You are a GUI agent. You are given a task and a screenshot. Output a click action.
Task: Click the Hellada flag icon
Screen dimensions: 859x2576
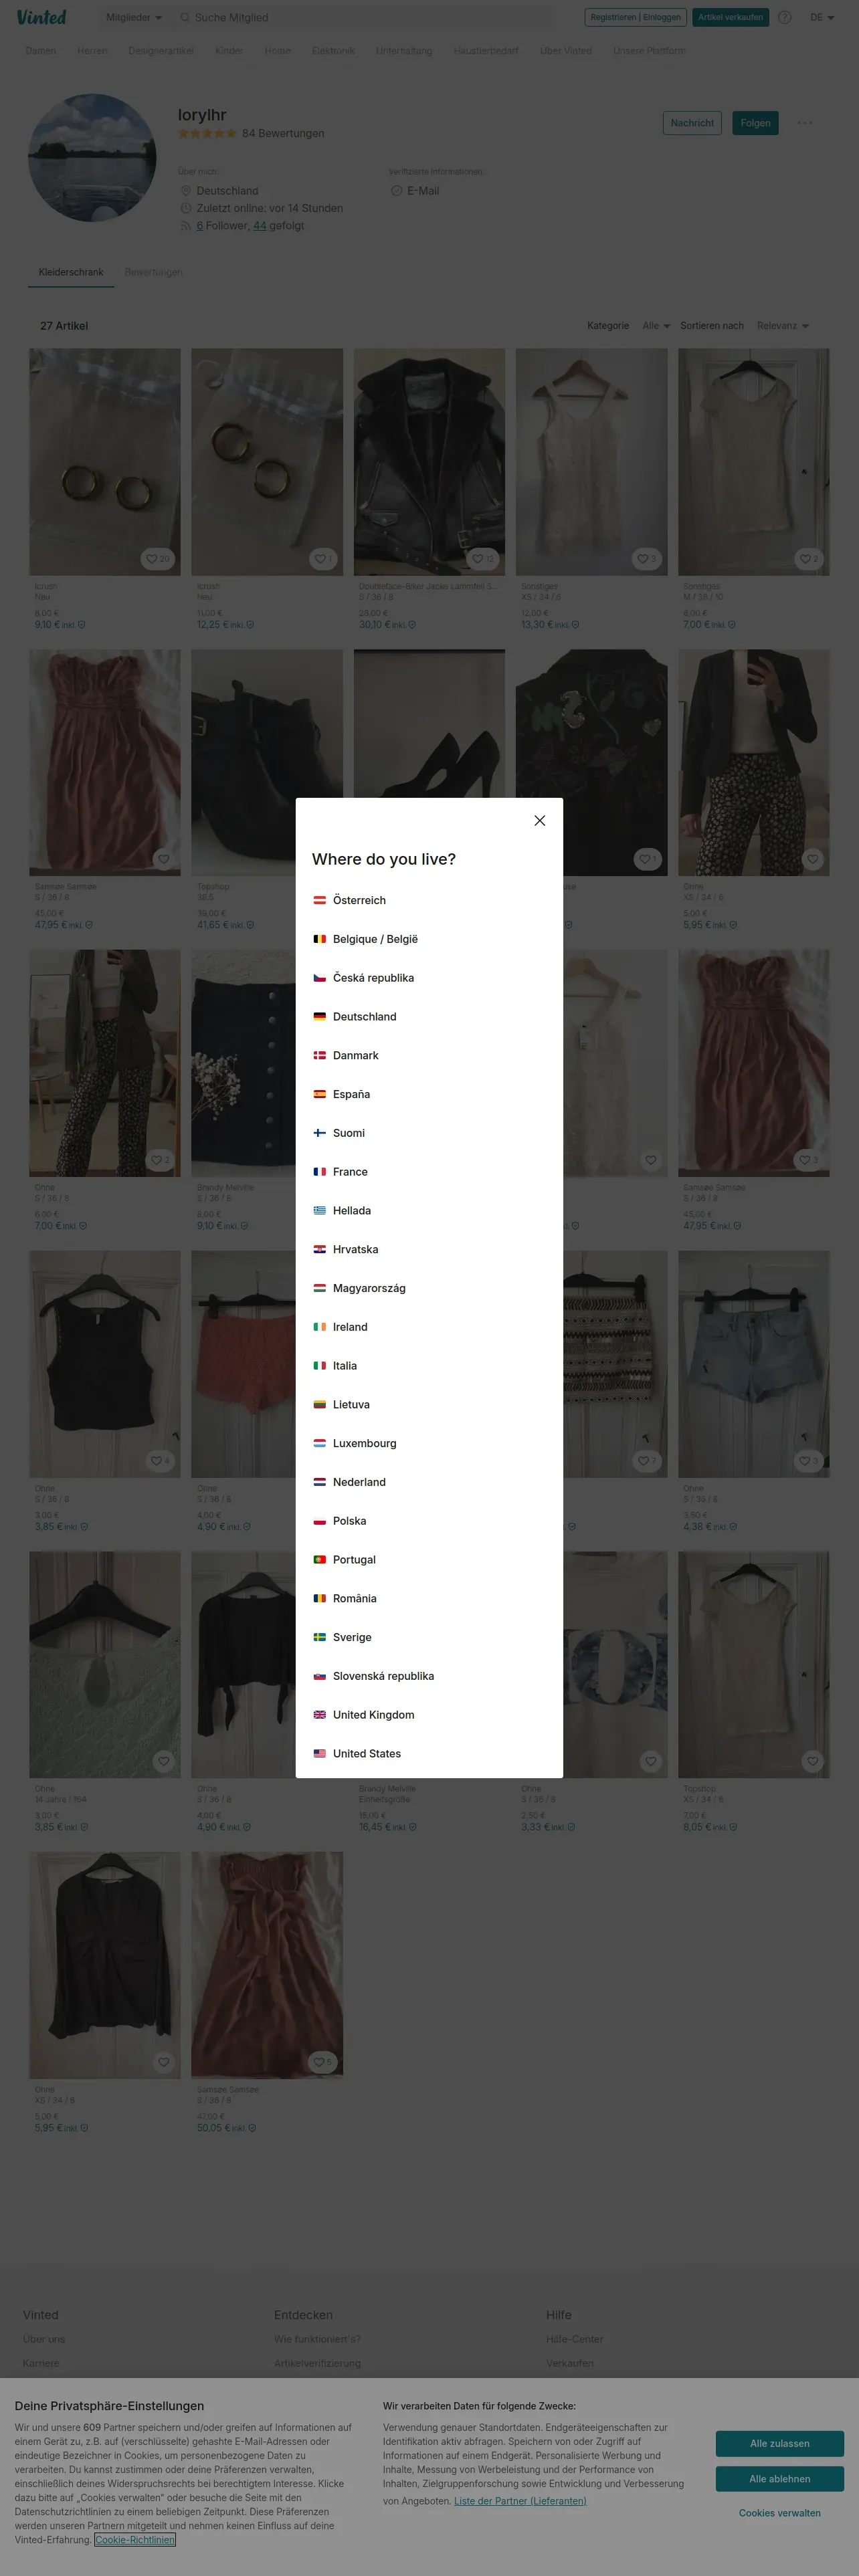(x=320, y=1210)
